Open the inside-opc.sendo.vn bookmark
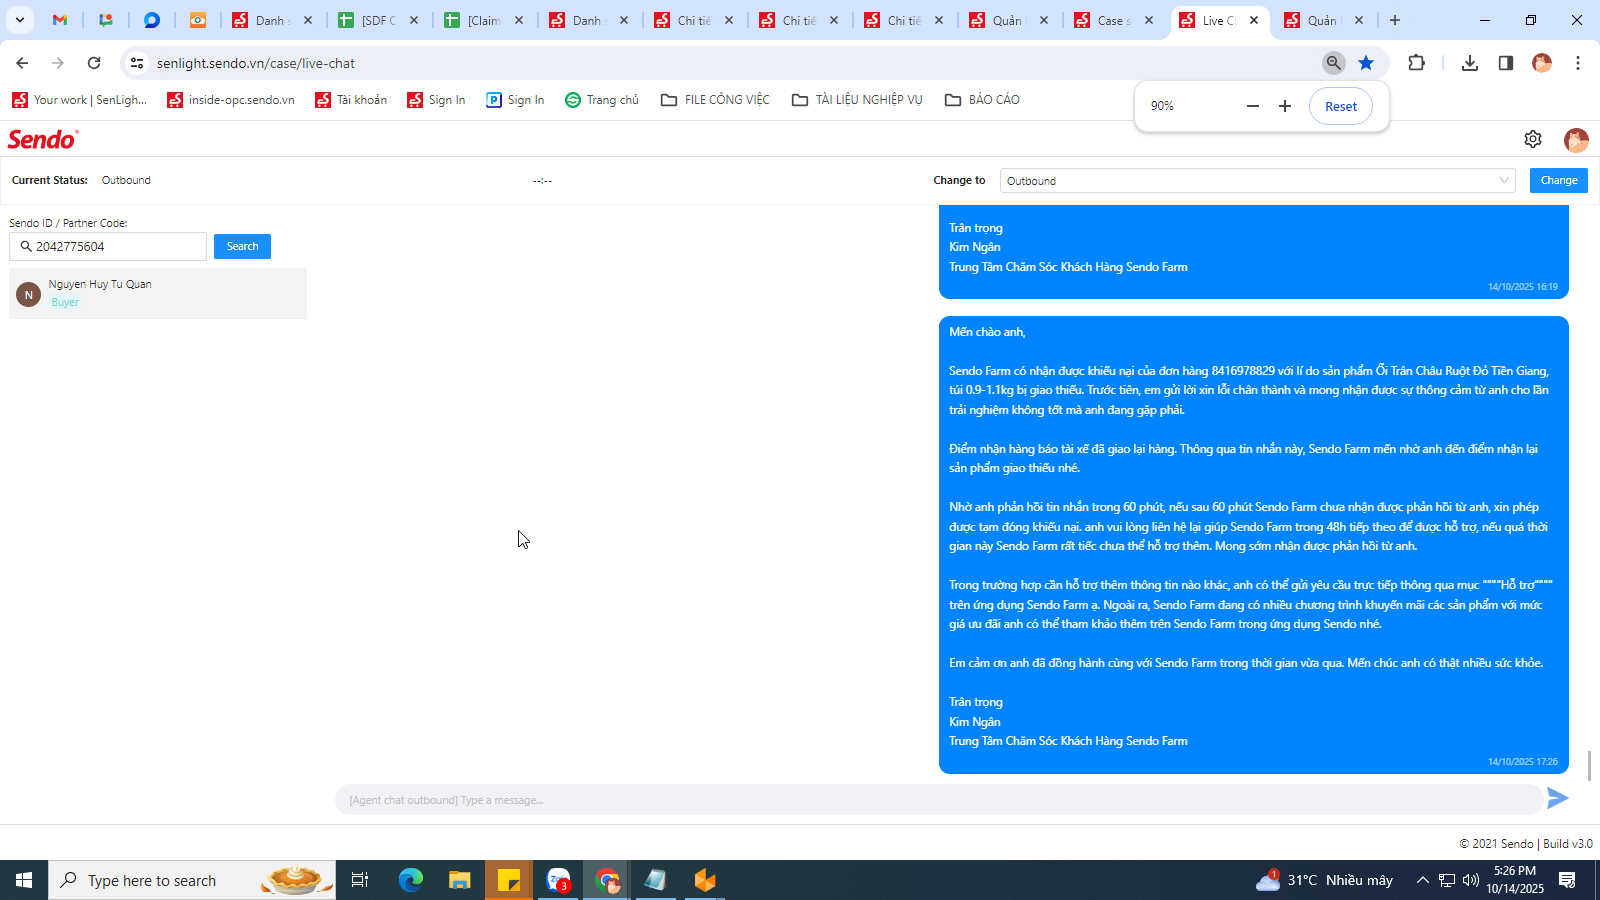 coord(231,100)
